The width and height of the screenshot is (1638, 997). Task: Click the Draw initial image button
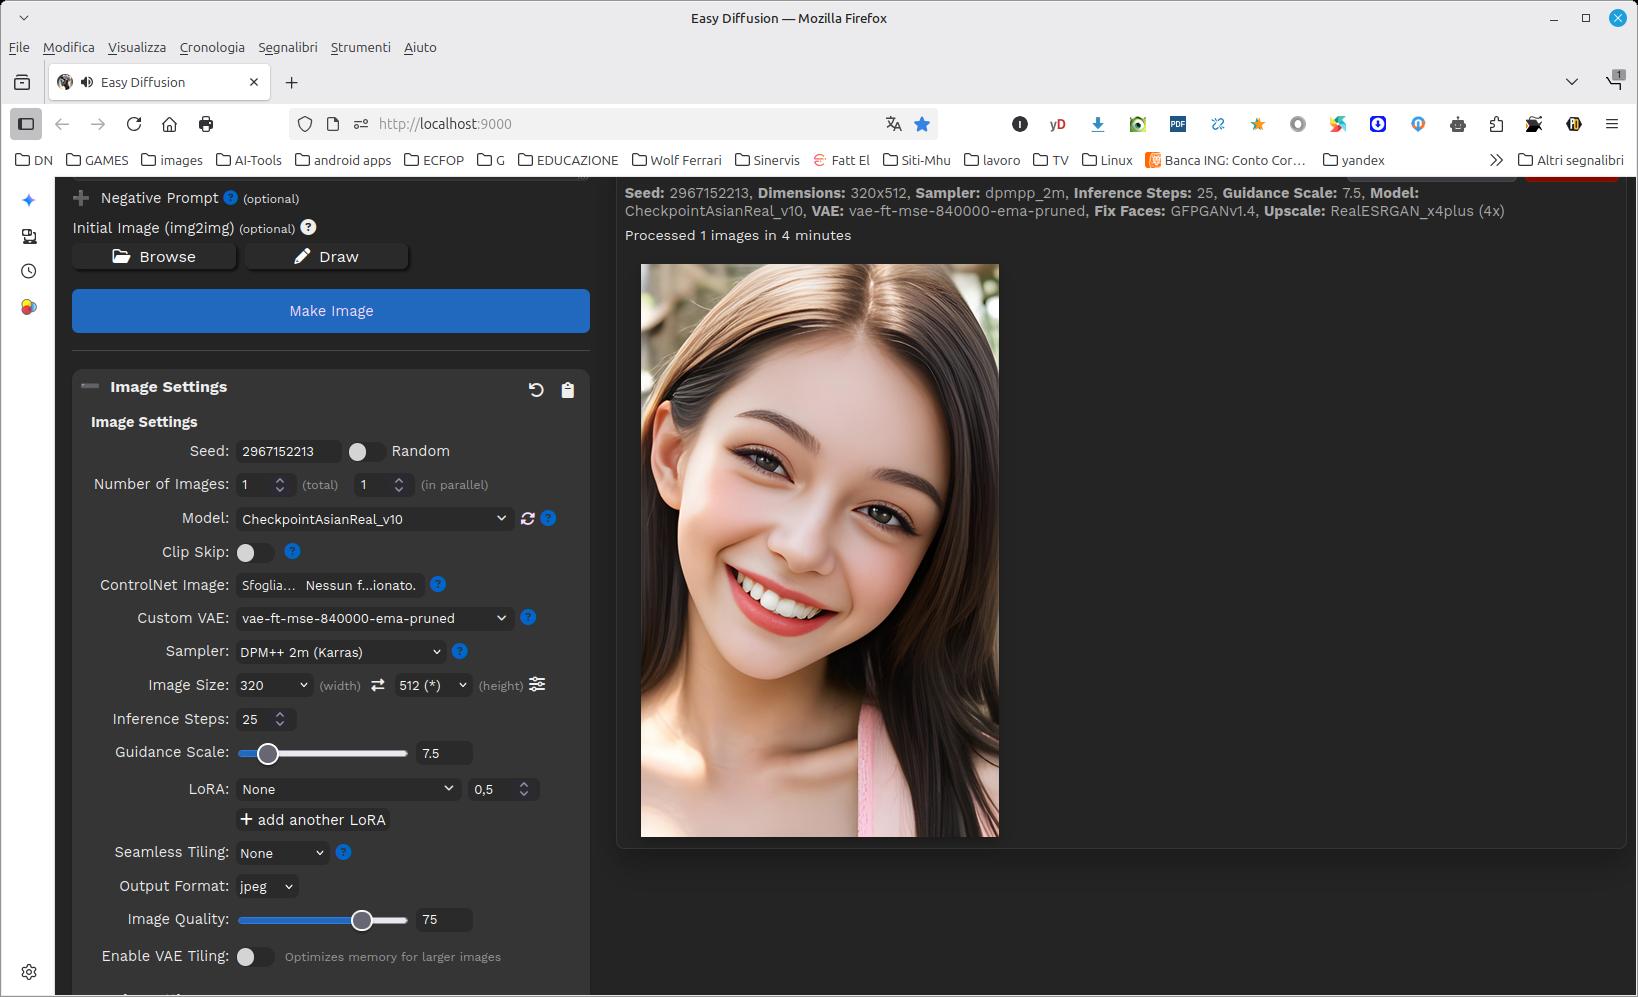click(x=326, y=257)
